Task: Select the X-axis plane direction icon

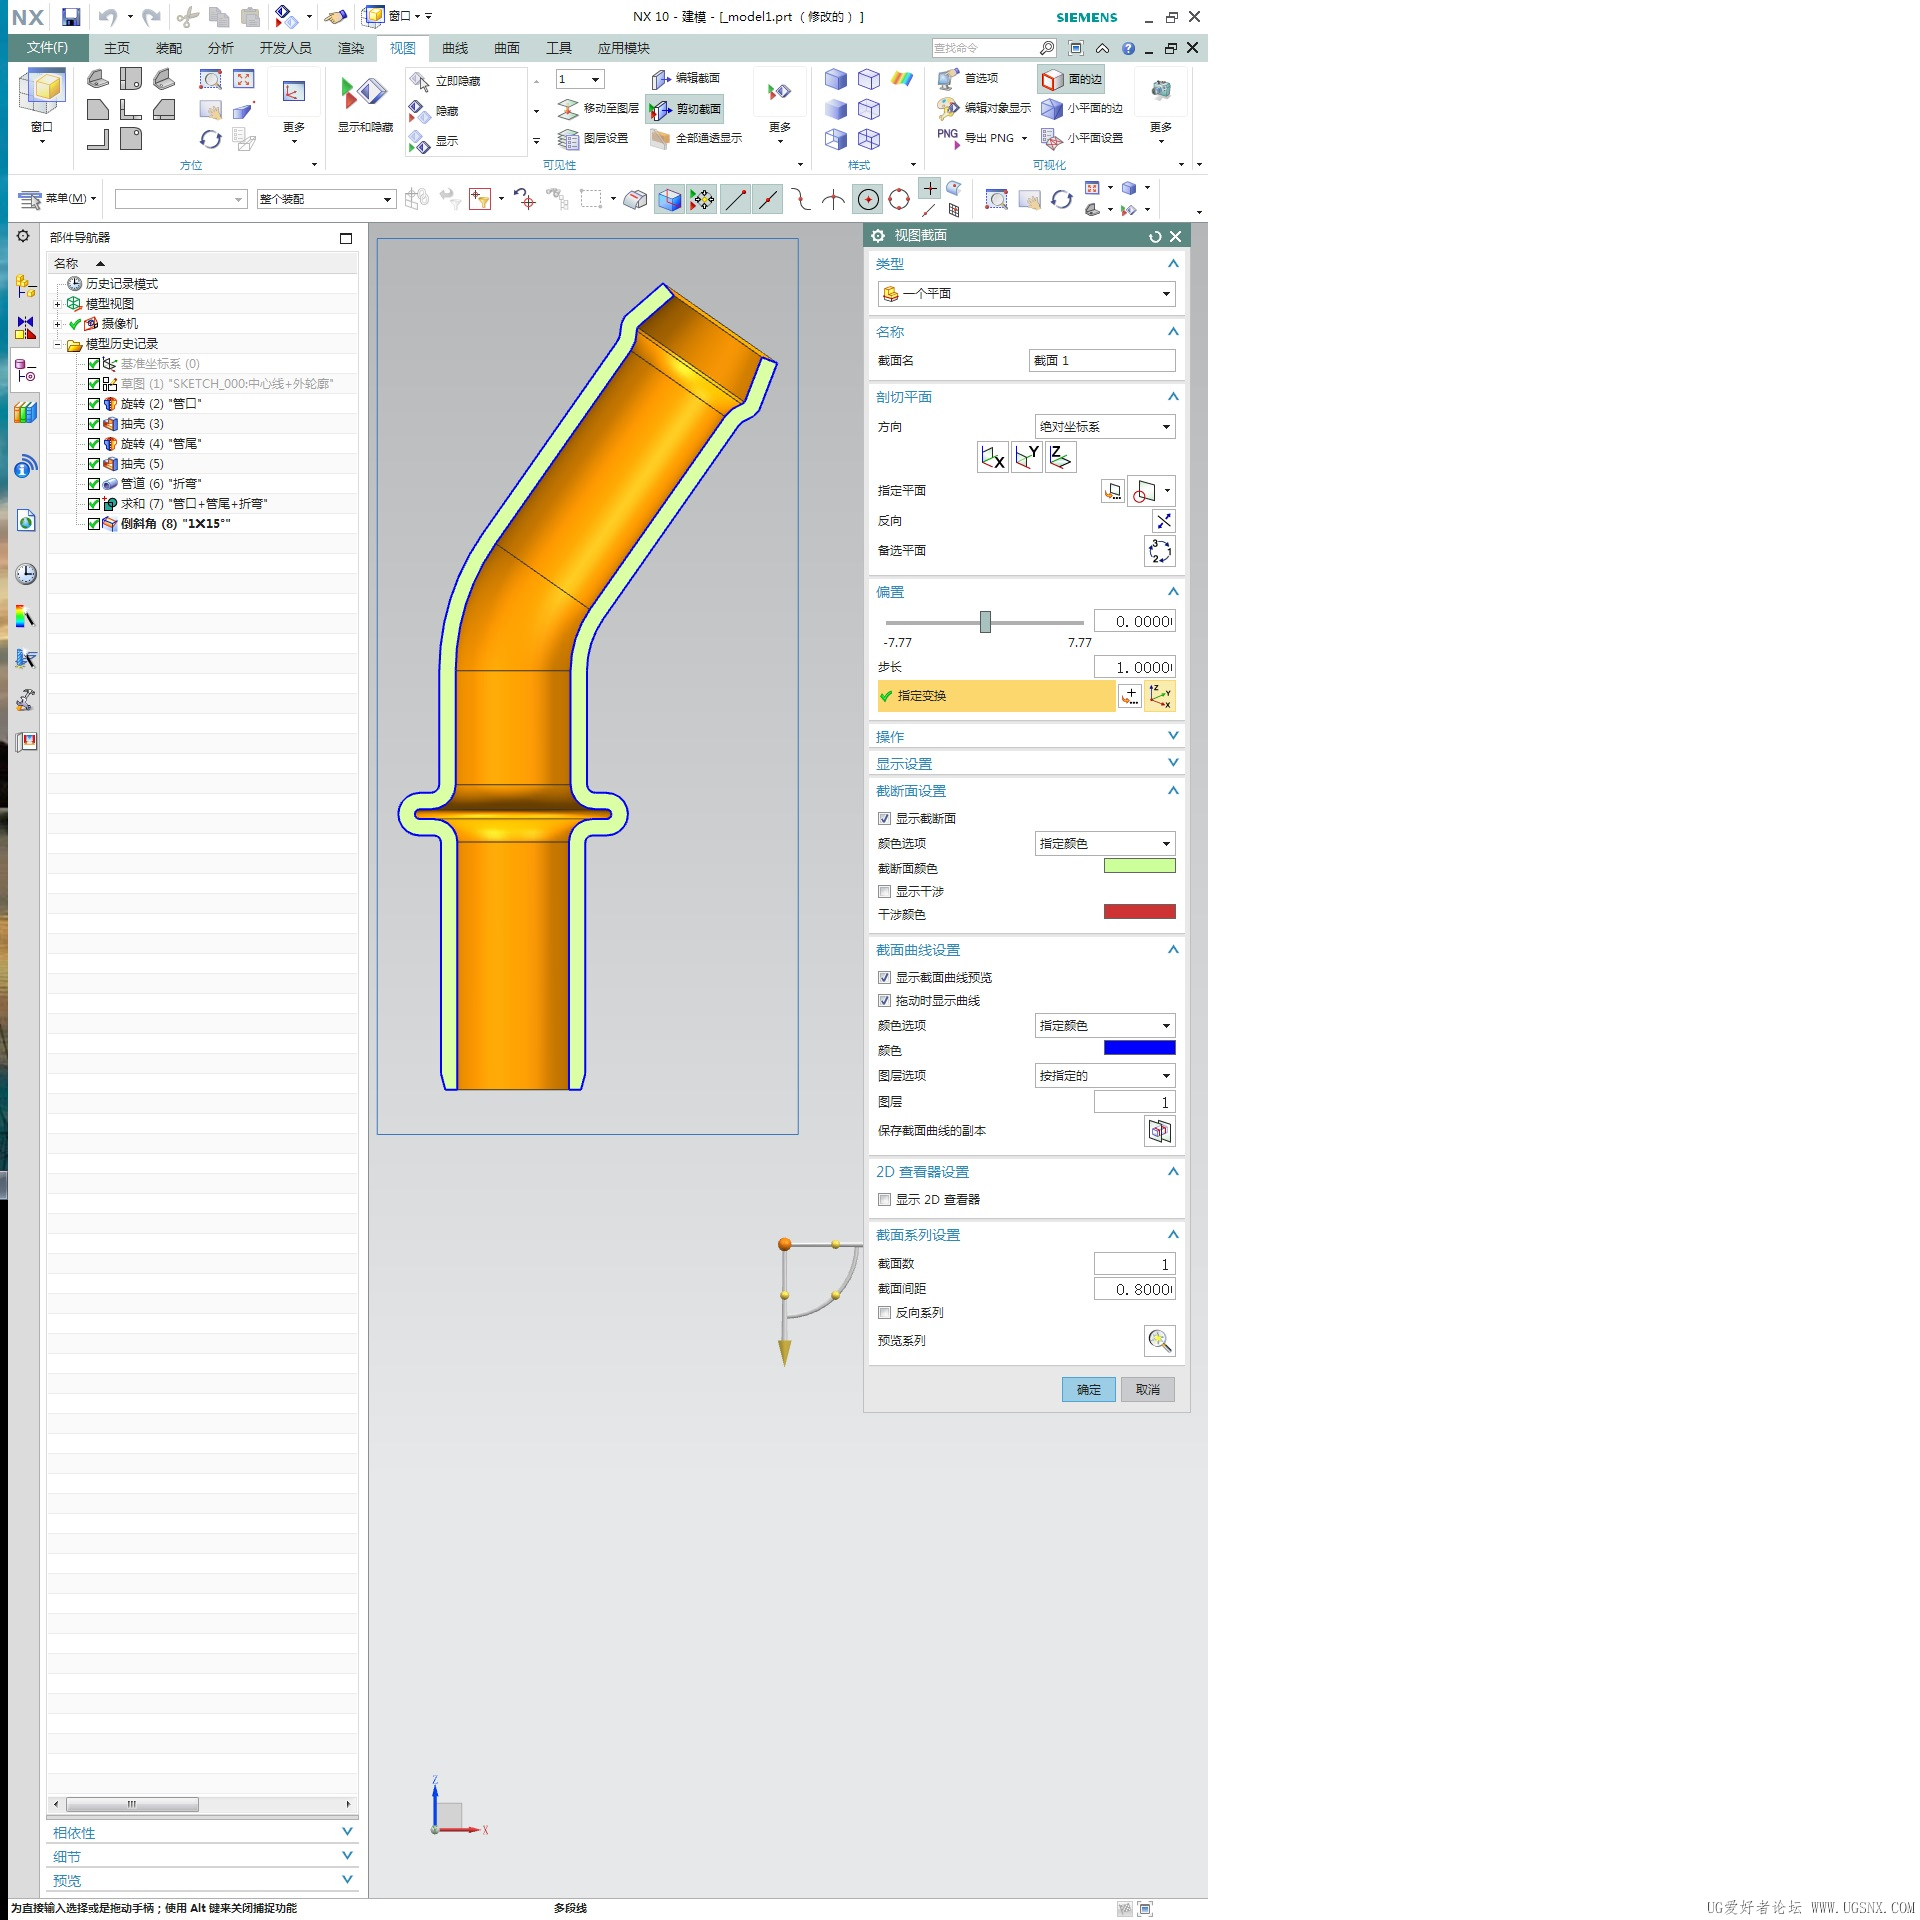Action: (x=992, y=458)
